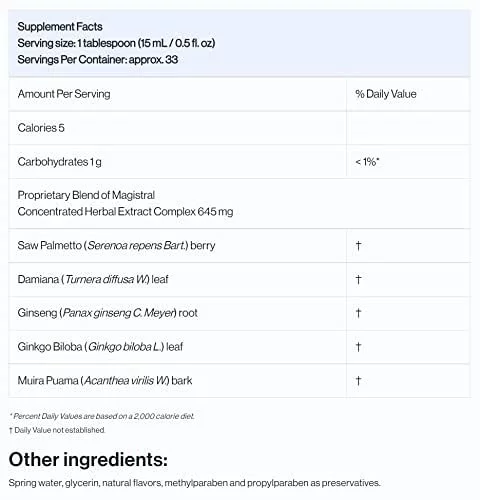The height and width of the screenshot is (500, 480).
Task: Select the Calories 5 row
Action: click(239, 128)
